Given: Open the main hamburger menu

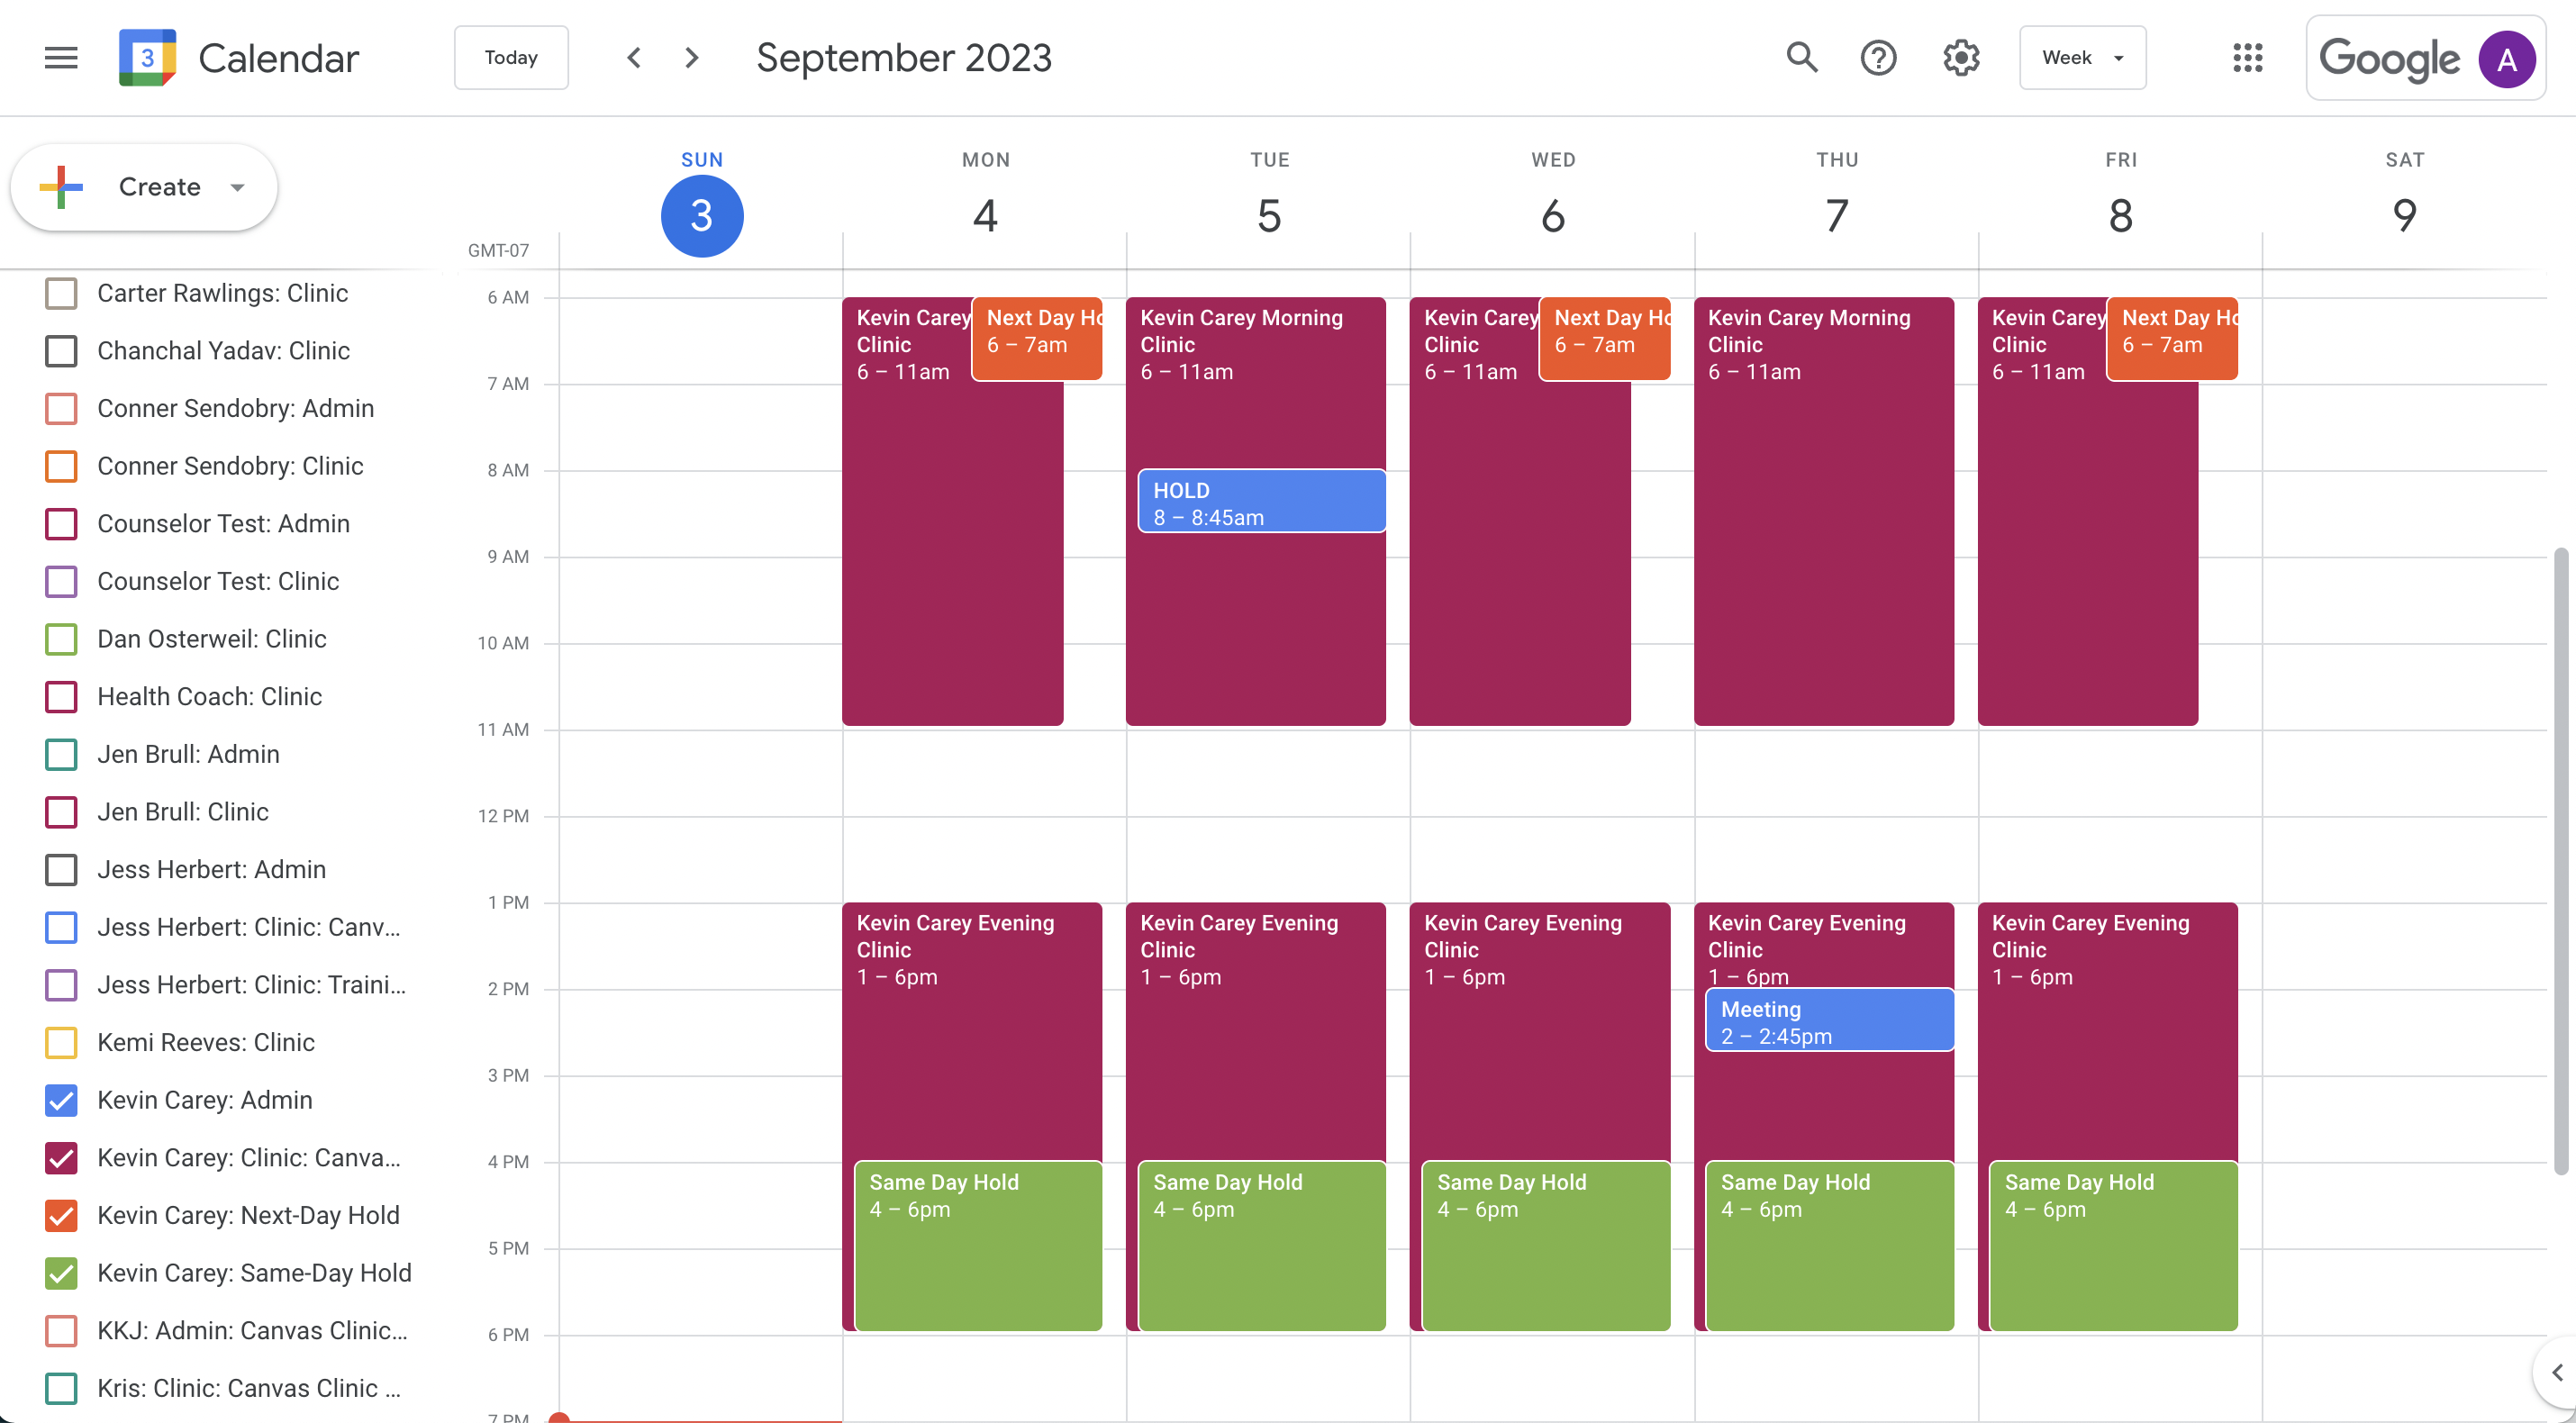Looking at the screenshot, I should coord(60,57).
